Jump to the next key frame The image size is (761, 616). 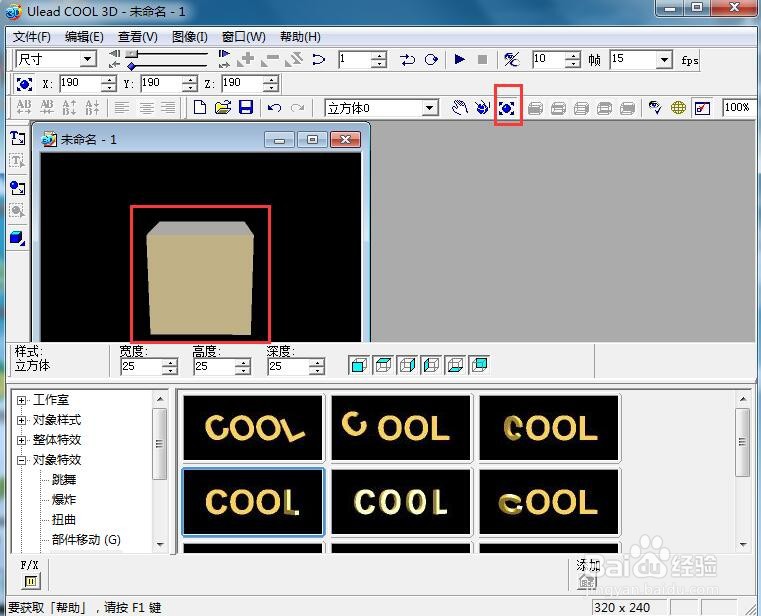pos(224,64)
